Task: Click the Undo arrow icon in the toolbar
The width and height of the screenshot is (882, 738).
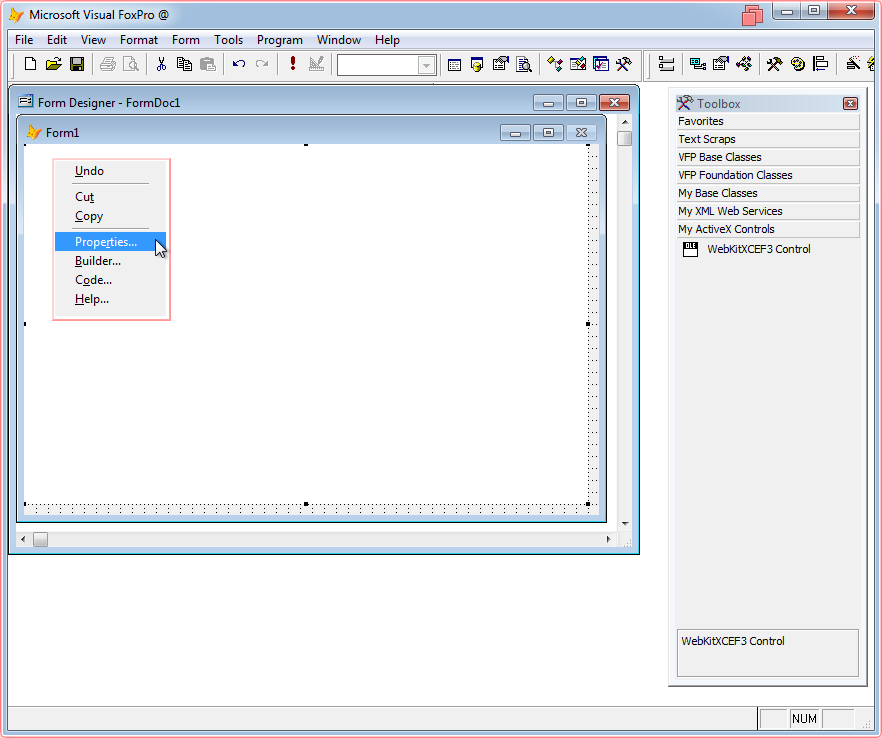Action: 238,64
